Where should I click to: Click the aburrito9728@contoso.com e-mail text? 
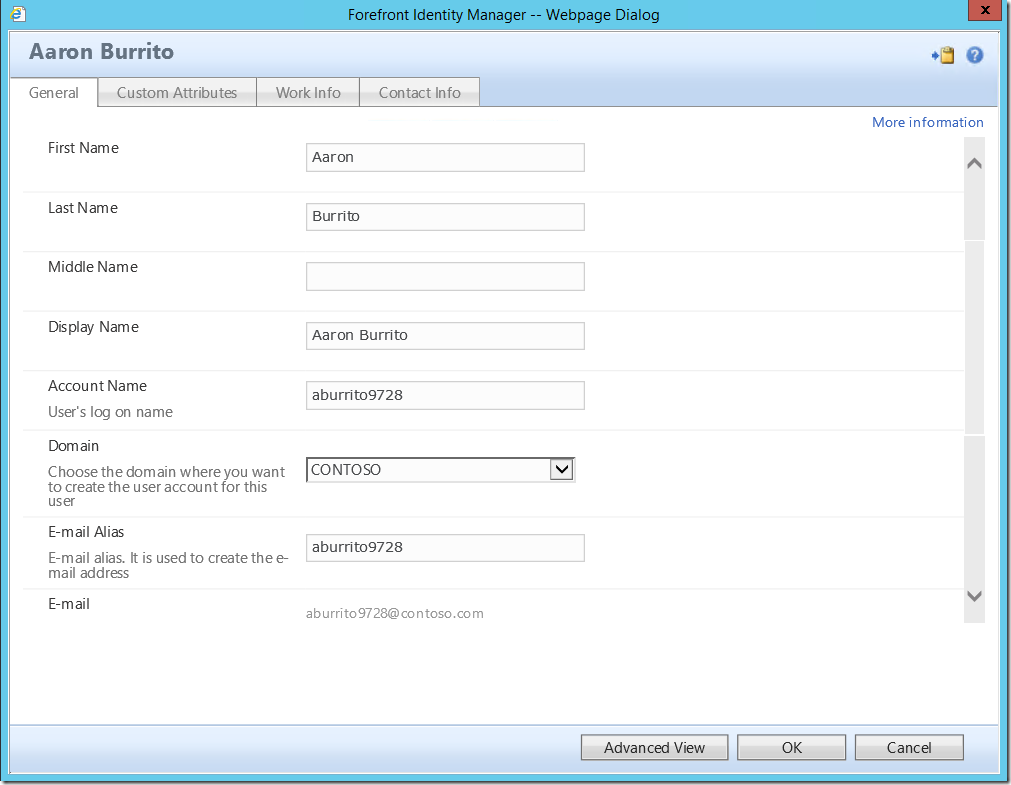395,613
